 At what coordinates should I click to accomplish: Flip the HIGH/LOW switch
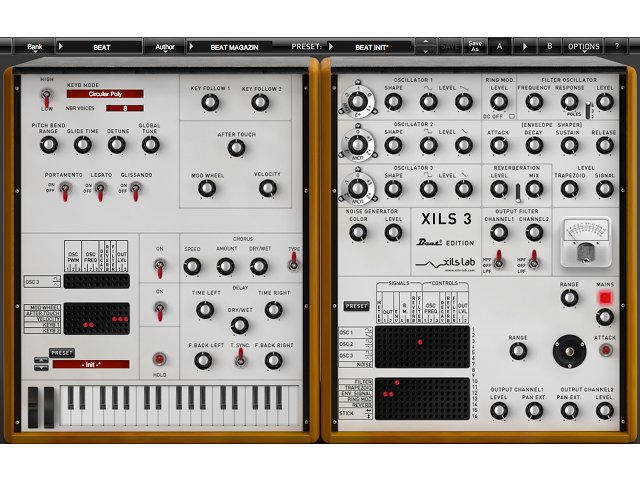click(47, 96)
